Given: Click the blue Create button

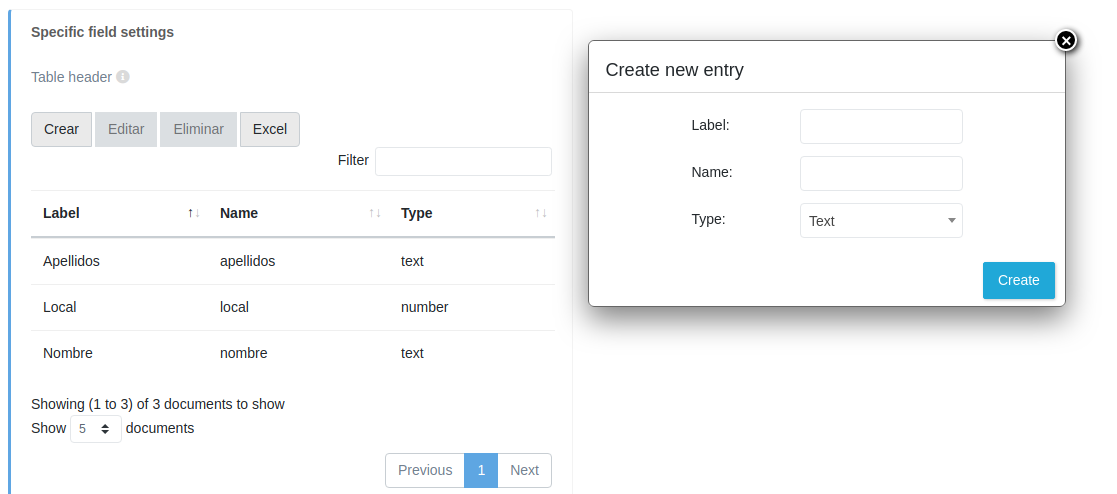Looking at the screenshot, I should point(1018,280).
